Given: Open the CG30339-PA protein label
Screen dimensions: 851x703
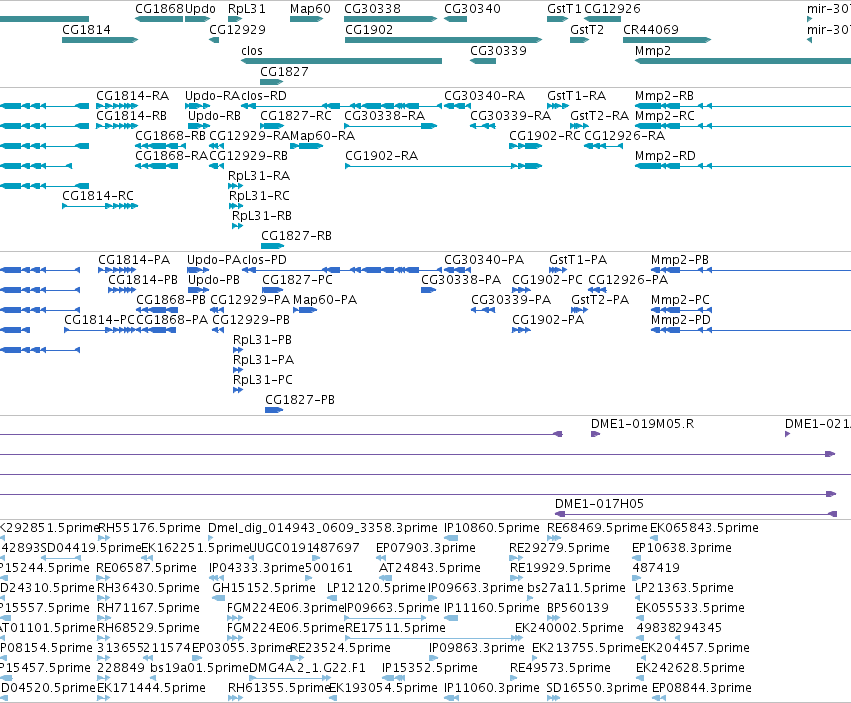Looking at the screenshot, I should 511,300.
